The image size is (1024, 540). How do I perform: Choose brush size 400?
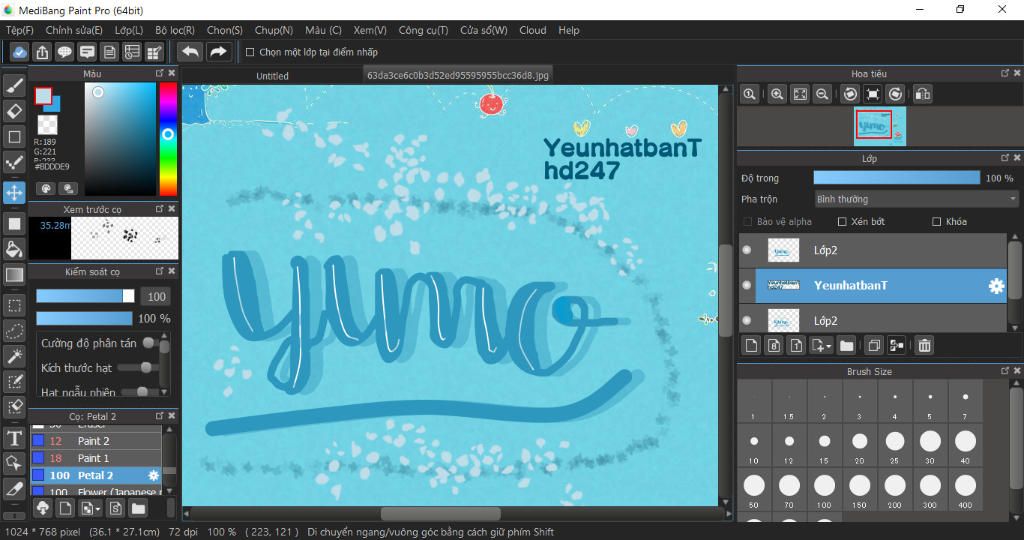965,491
